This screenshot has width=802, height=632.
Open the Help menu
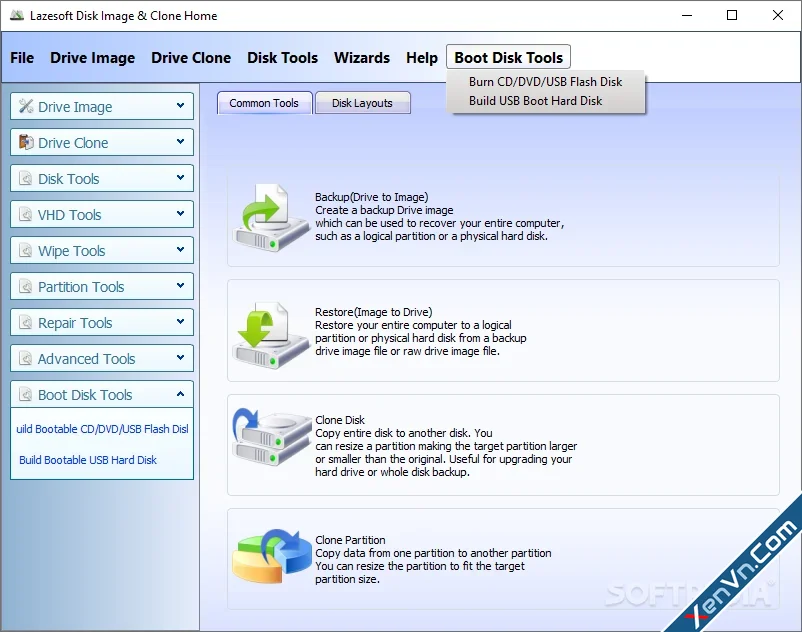coord(422,58)
